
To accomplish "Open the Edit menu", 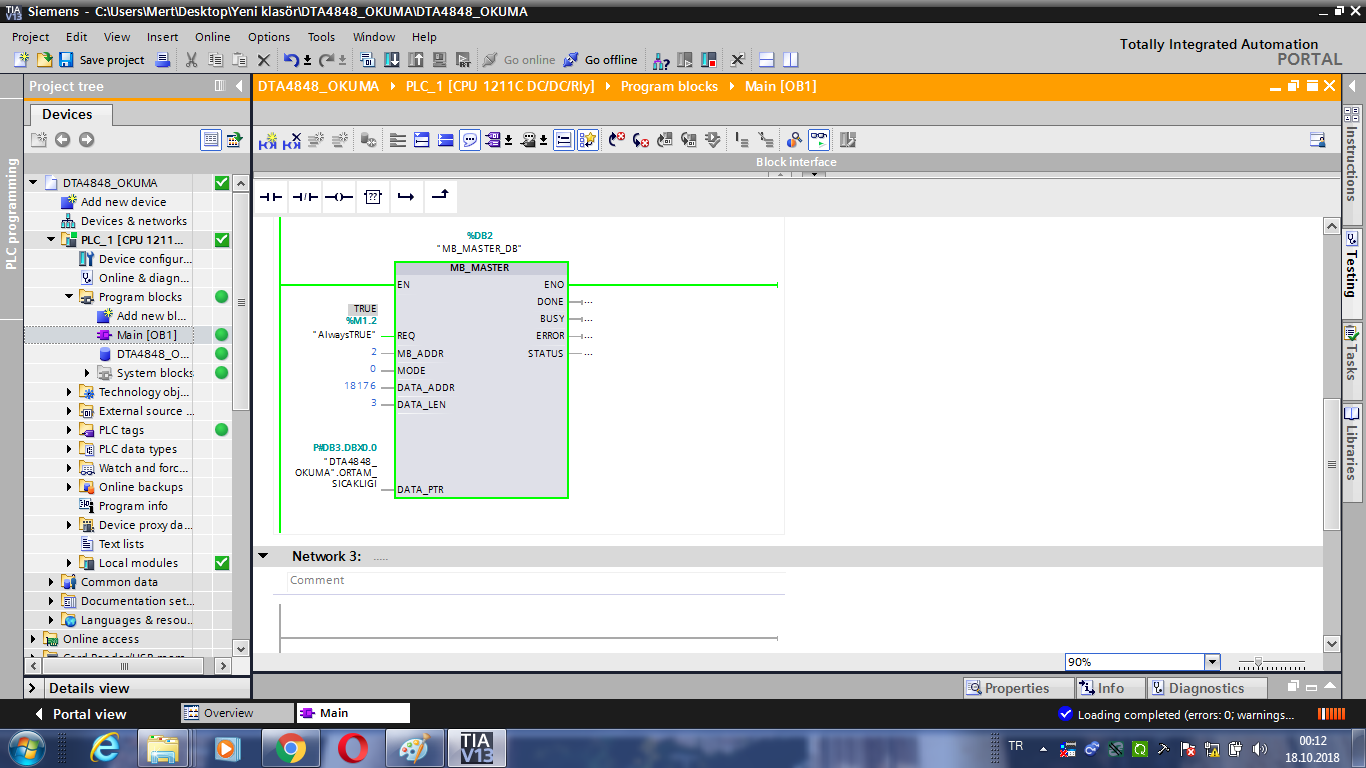I will [x=77, y=37].
